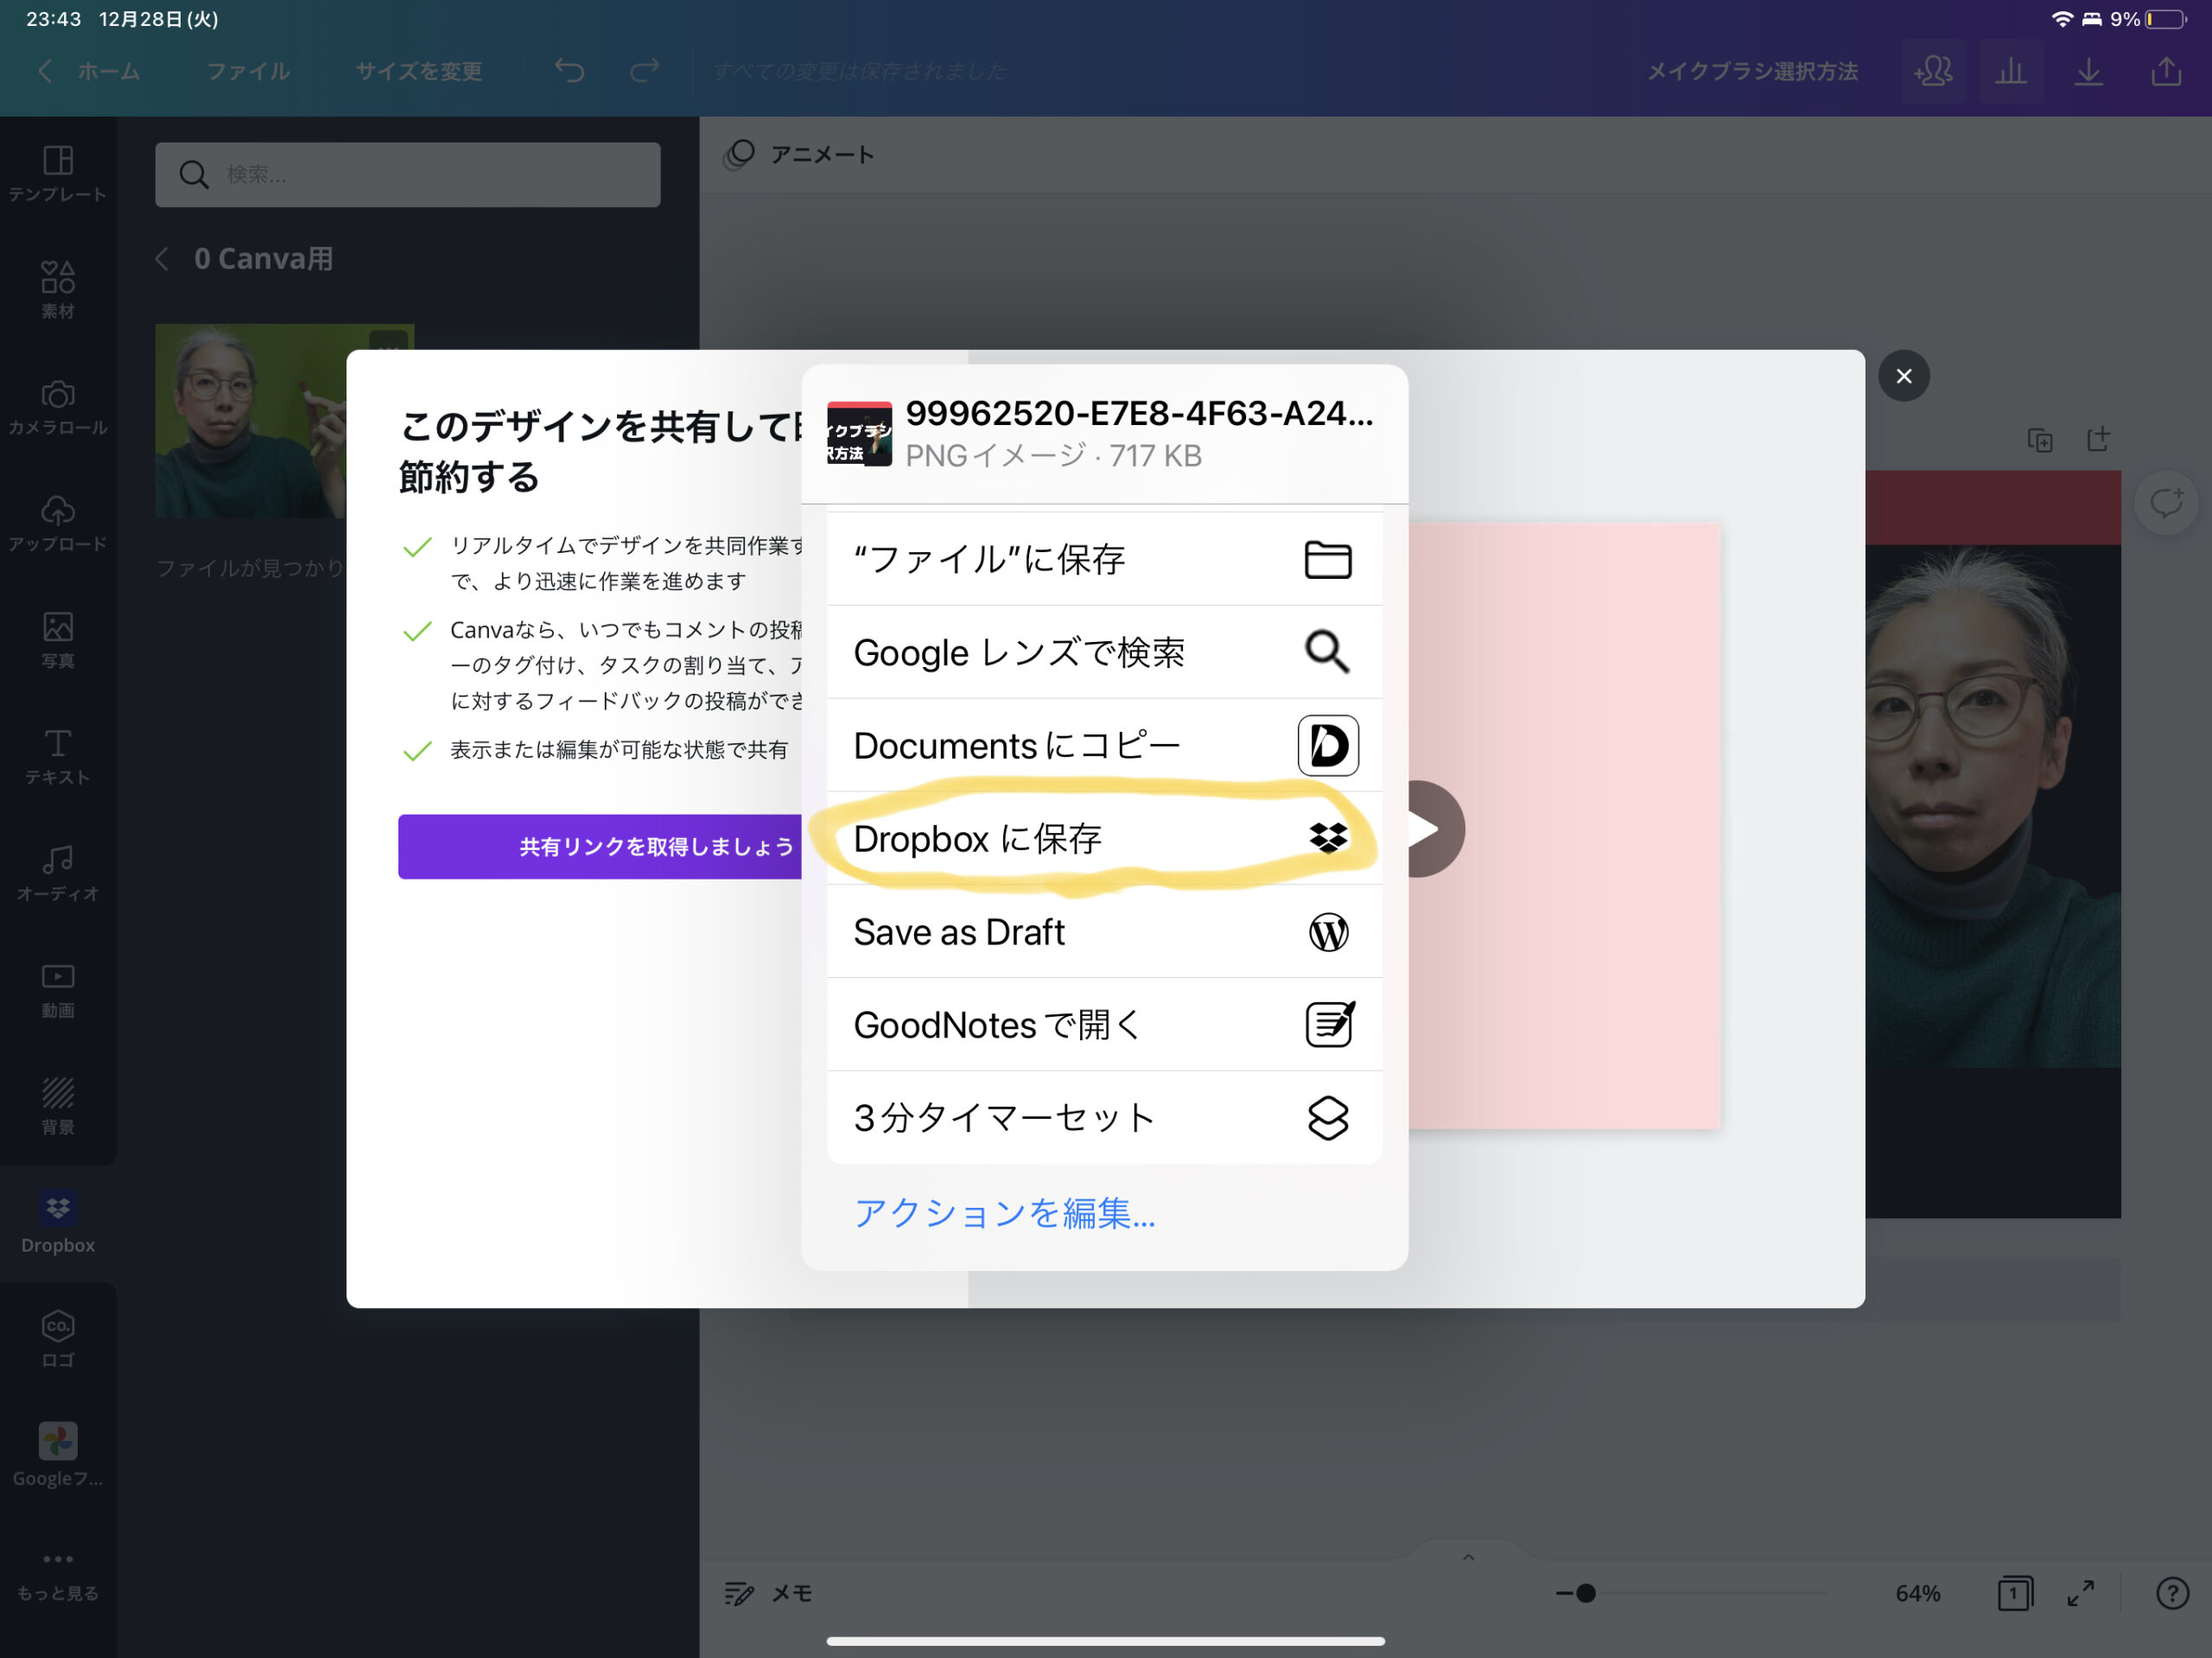Go back from 0 Canva用 folder

tap(161, 259)
